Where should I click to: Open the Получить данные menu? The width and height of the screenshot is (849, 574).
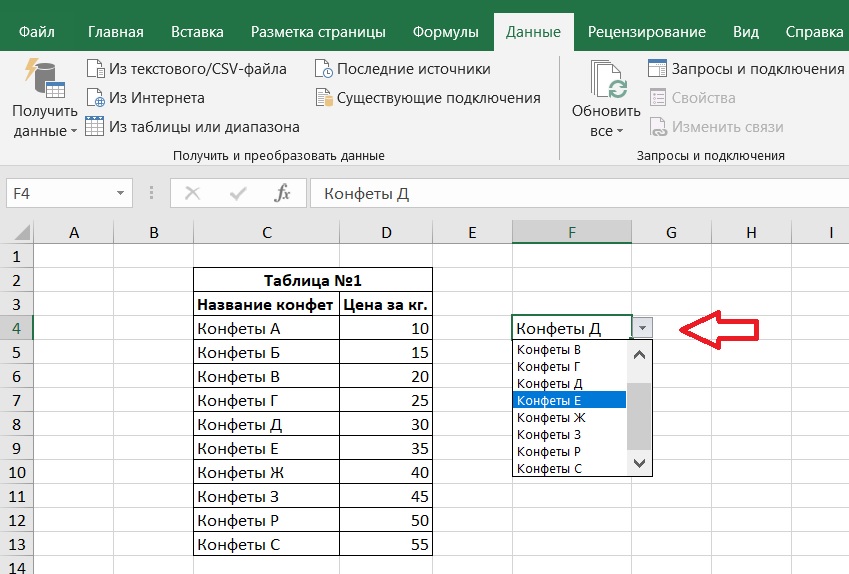45,99
